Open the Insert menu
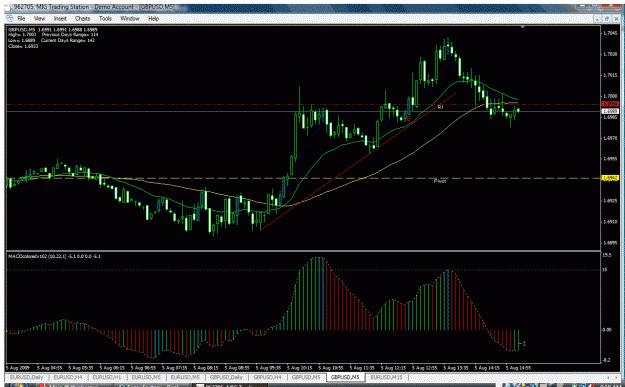 [x=60, y=19]
